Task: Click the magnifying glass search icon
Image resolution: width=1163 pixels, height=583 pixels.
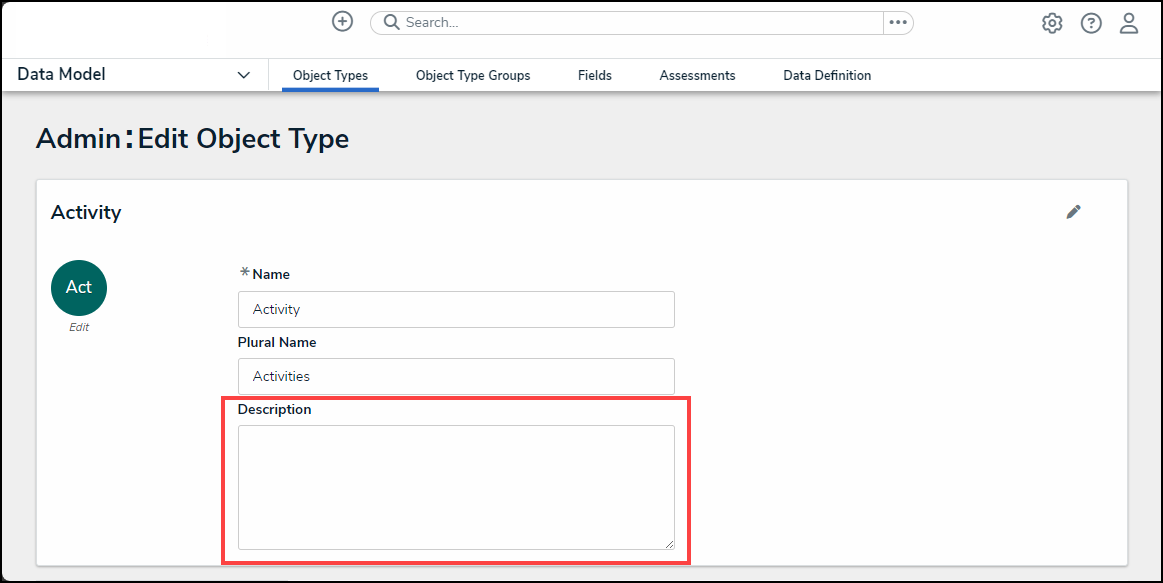Action: (391, 23)
